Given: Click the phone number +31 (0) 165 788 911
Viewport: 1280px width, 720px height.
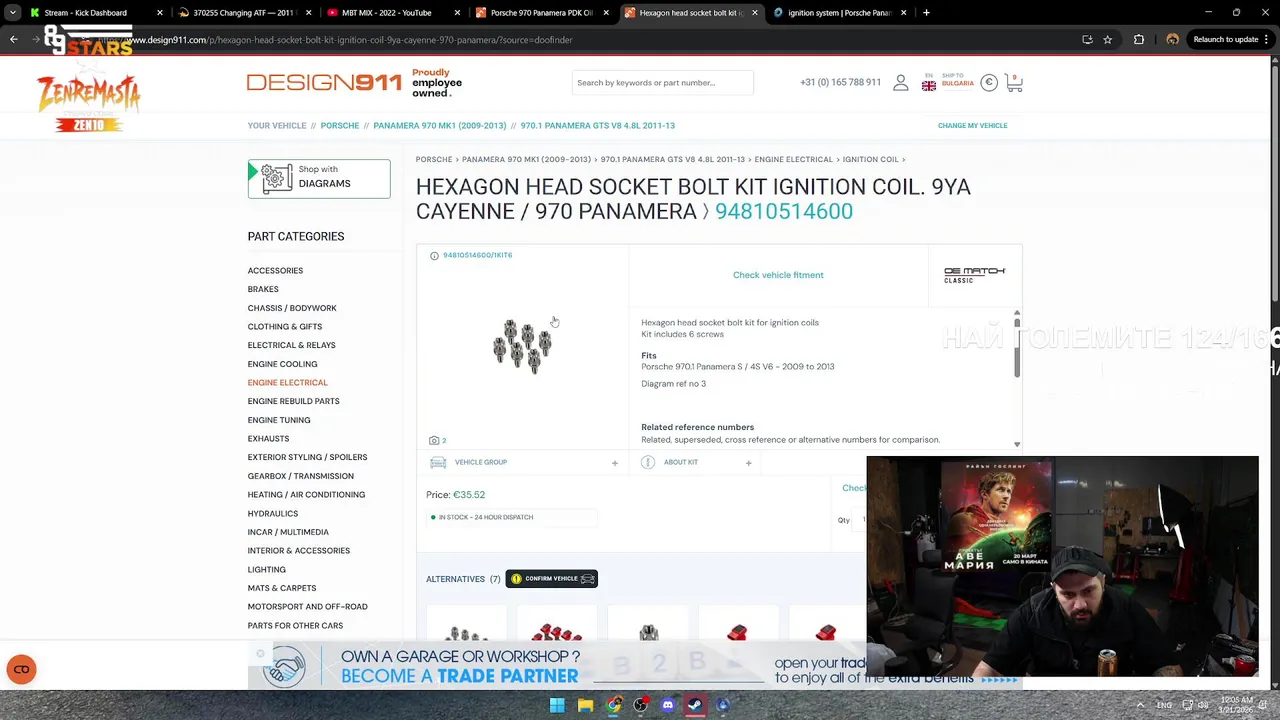Looking at the screenshot, I should [840, 83].
